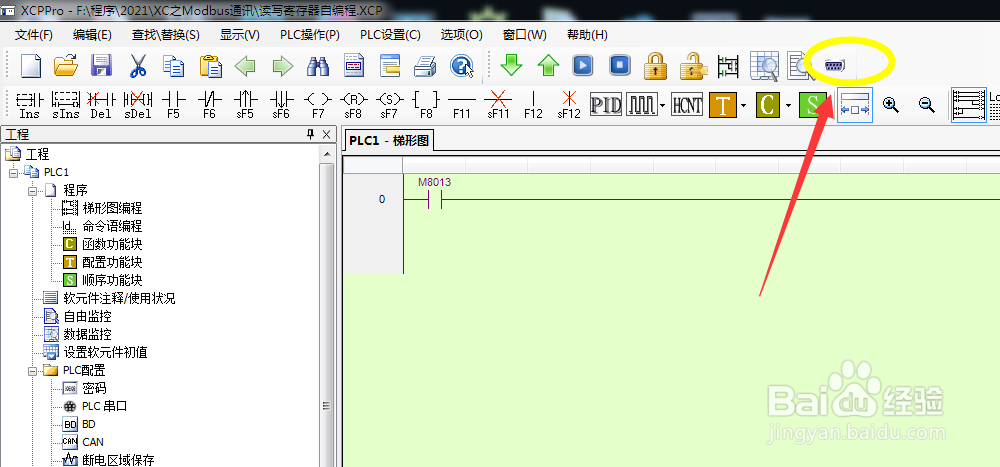
Task: Collapse the PLC配置 tree node
Action: tap(33, 370)
